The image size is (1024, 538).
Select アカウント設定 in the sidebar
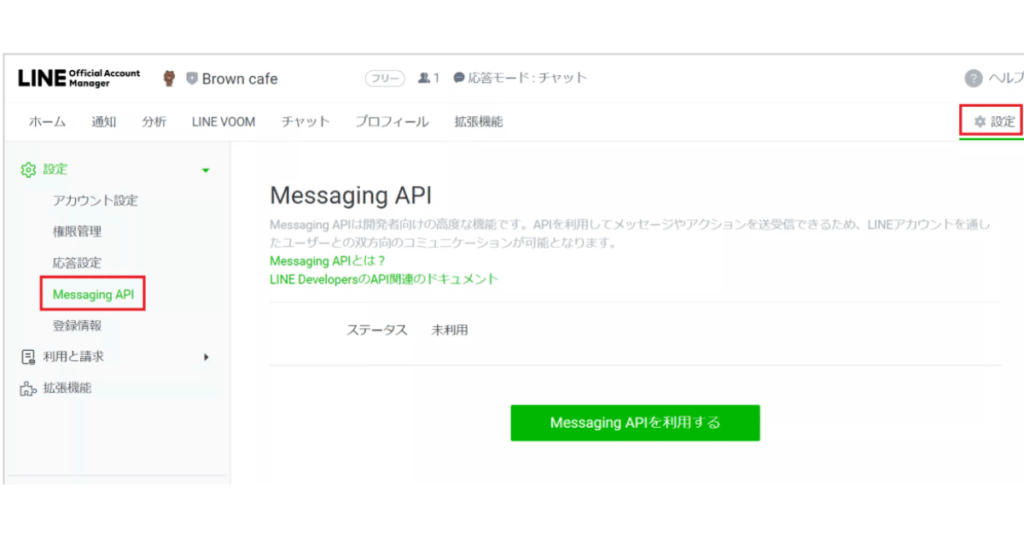coord(95,200)
